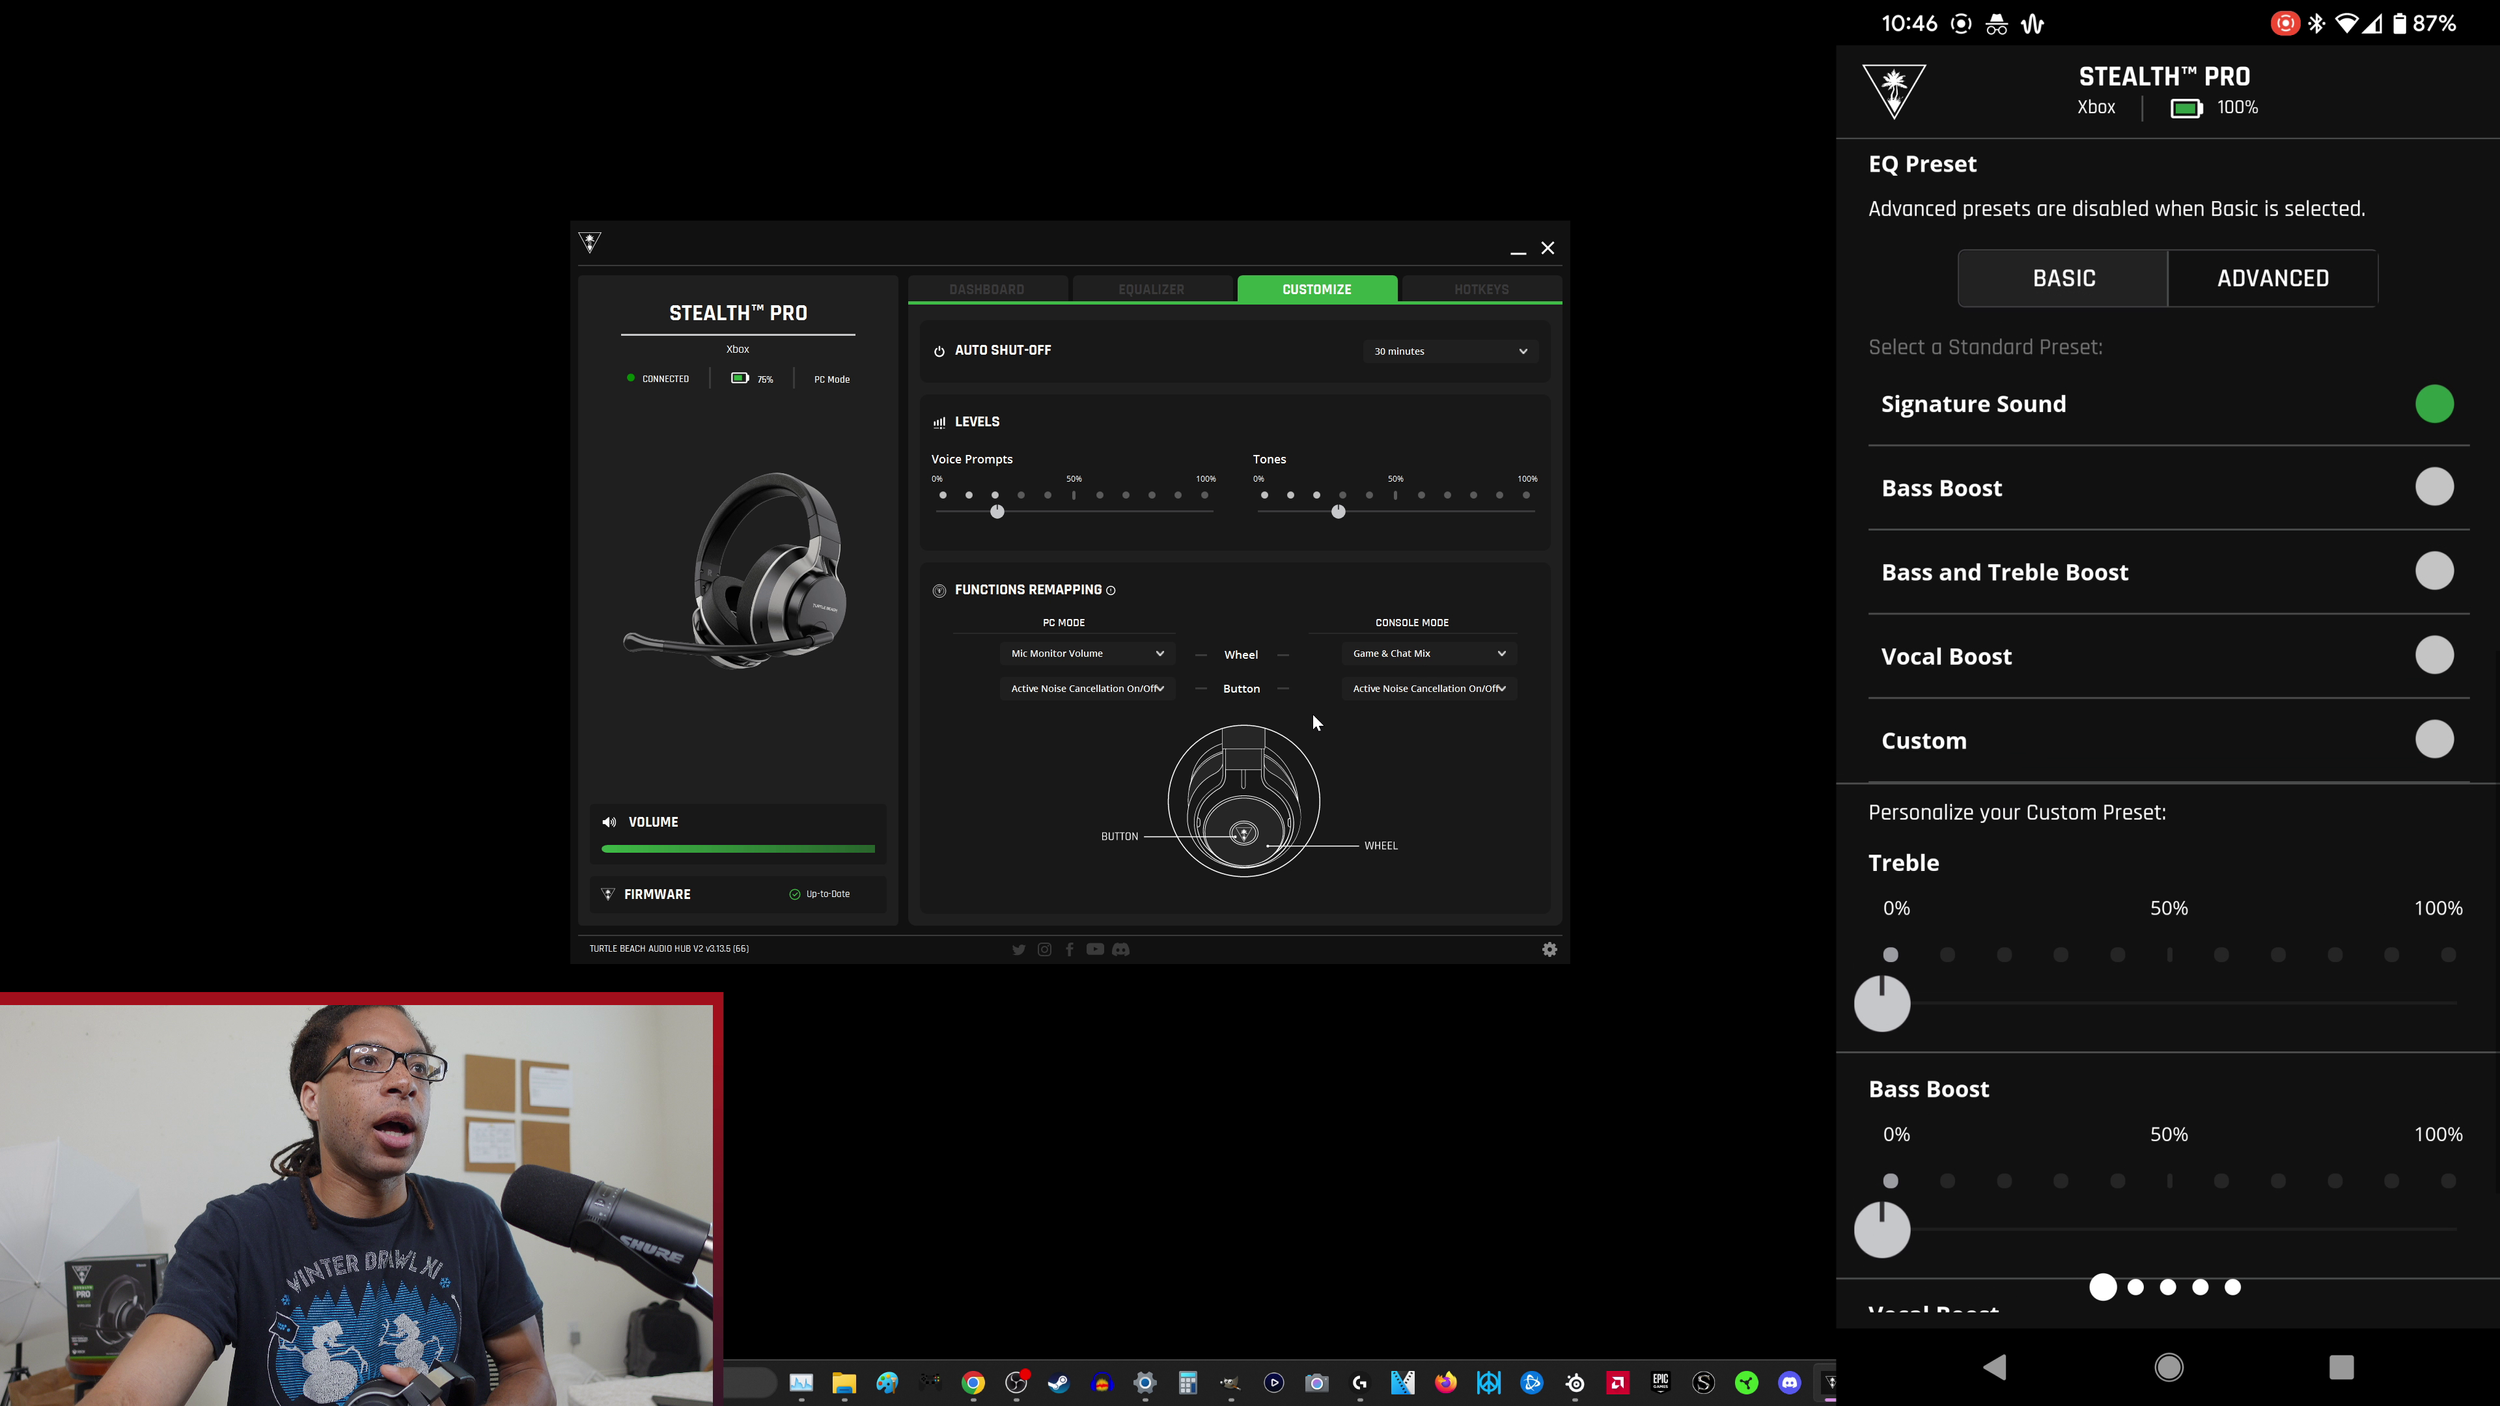Tap the second page indicator dot
Screen dimensions: 2500x1406
point(2135,1288)
